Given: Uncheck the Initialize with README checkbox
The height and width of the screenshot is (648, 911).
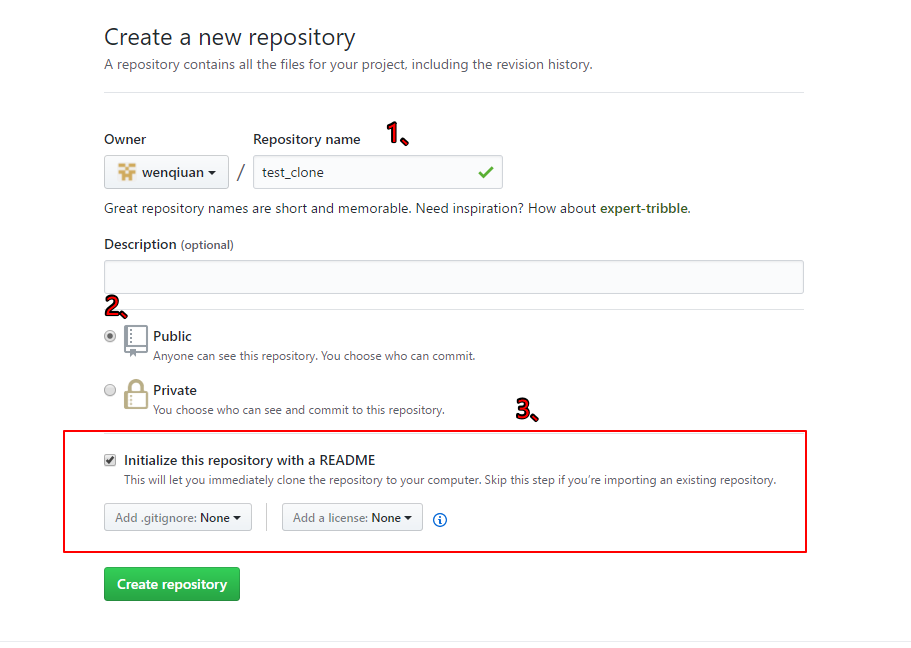Looking at the screenshot, I should tap(110, 460).
